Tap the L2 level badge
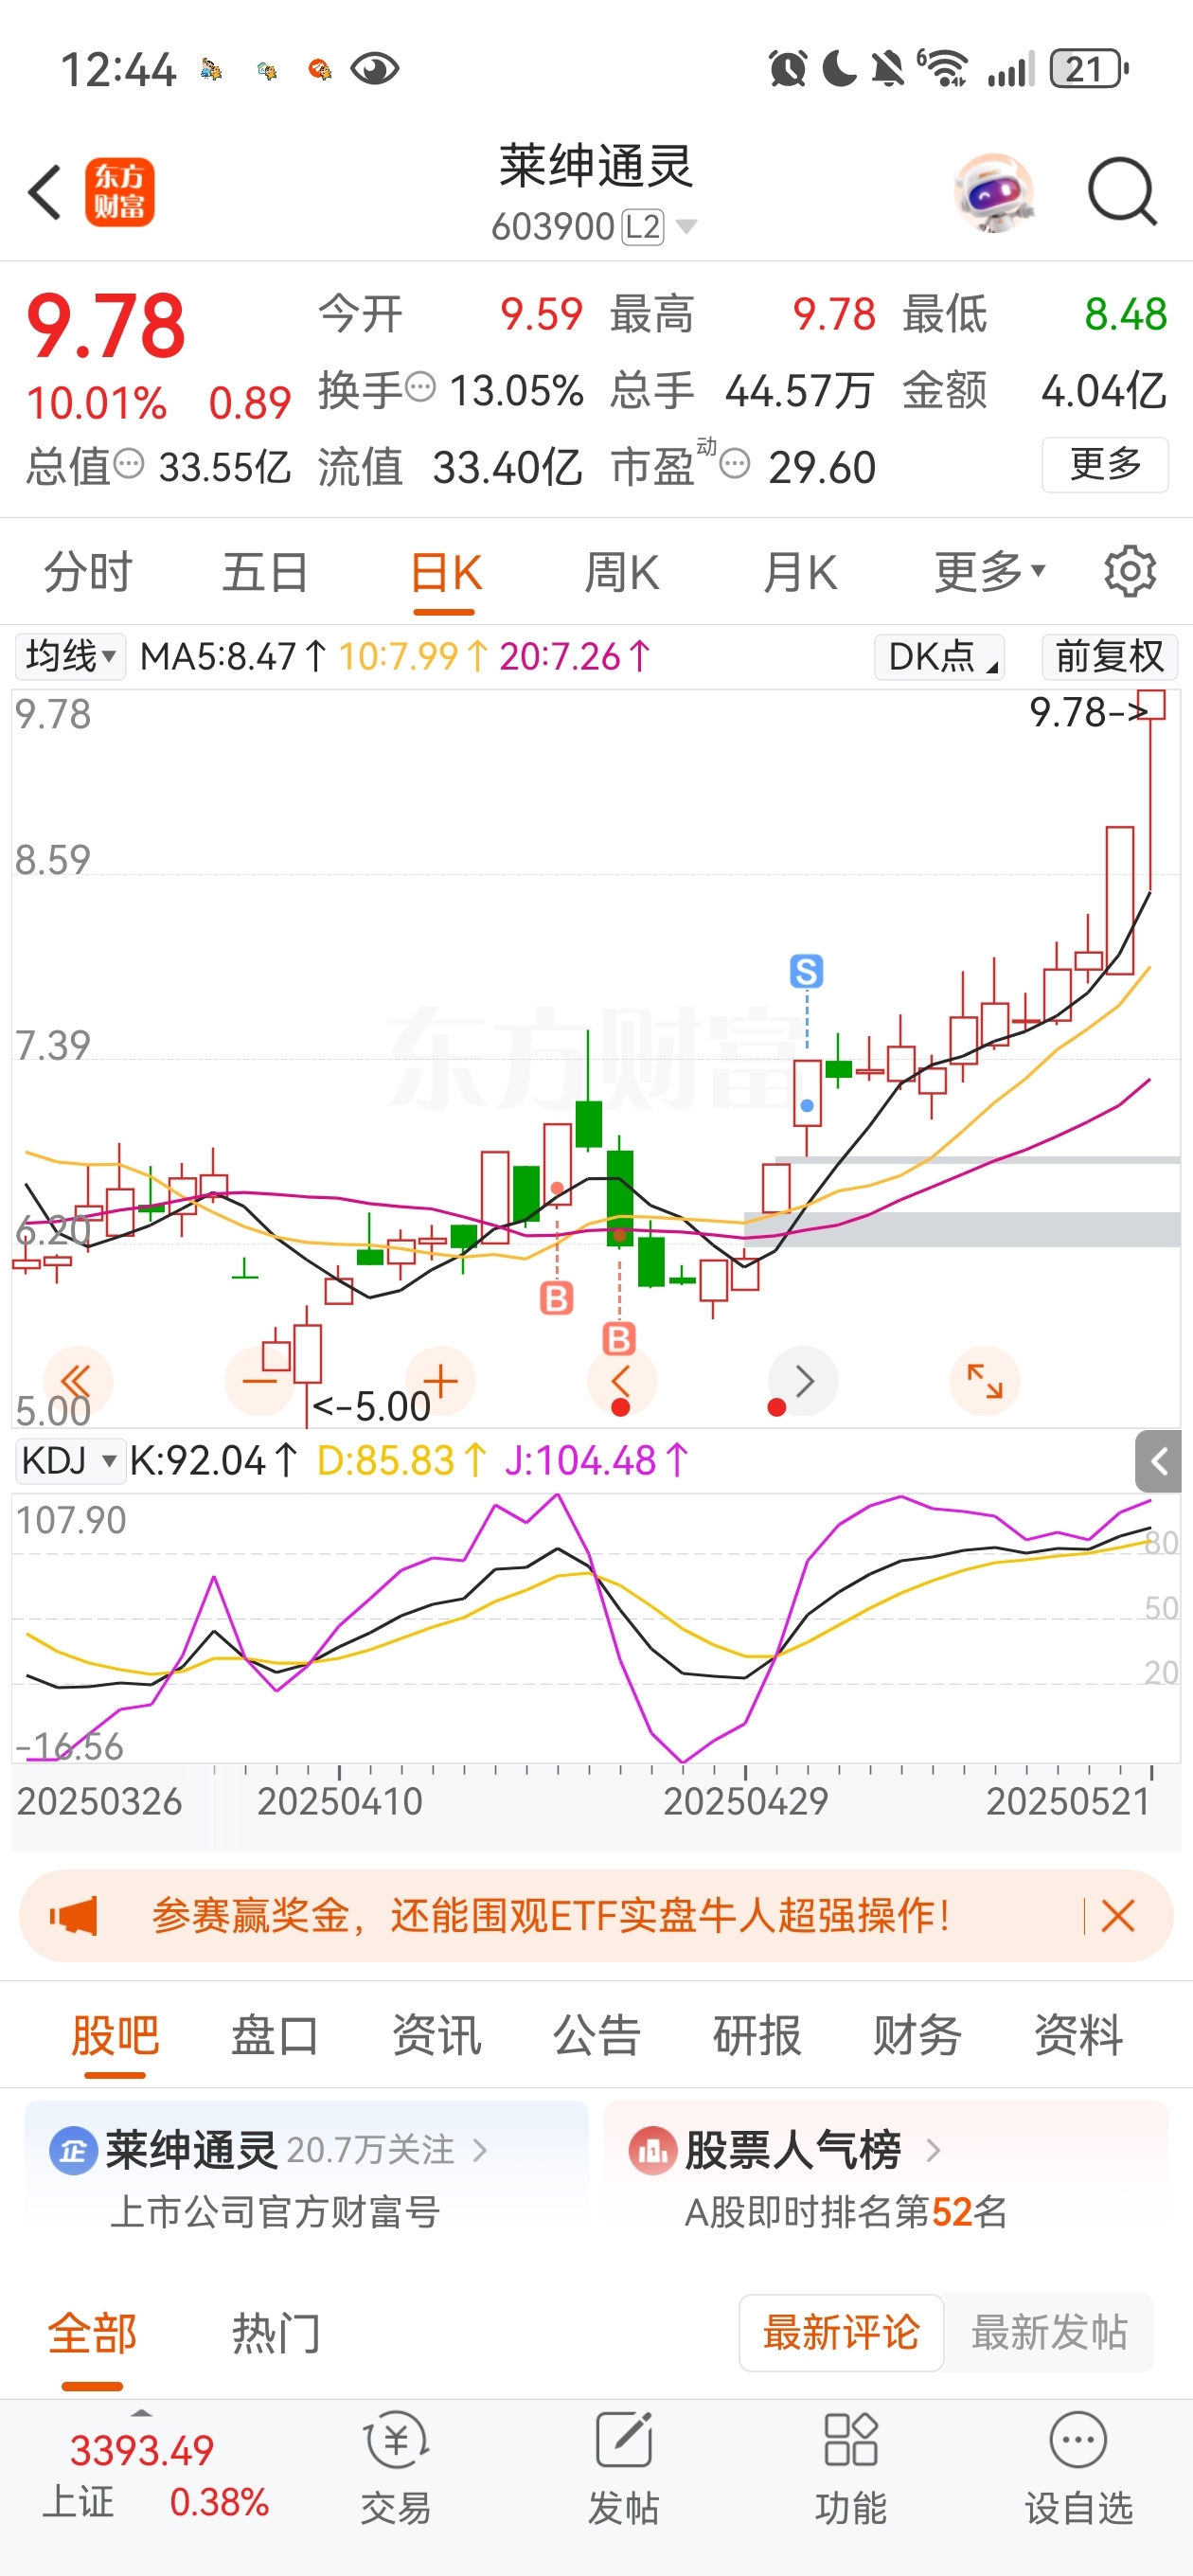This screenshot has height=2576, width=1193. [x=642, y=227]
